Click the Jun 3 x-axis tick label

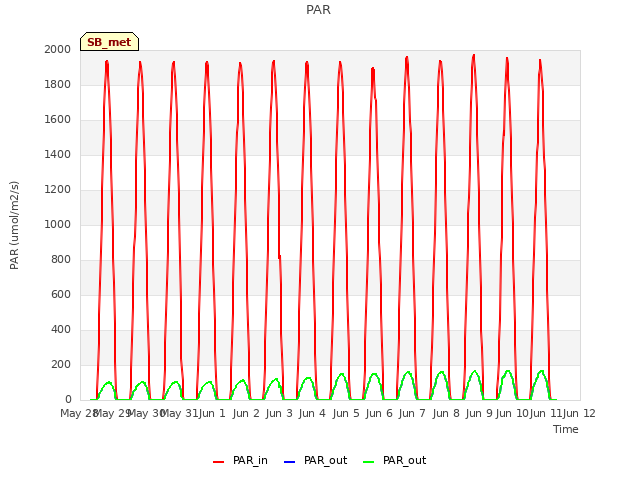pos(279,413)
